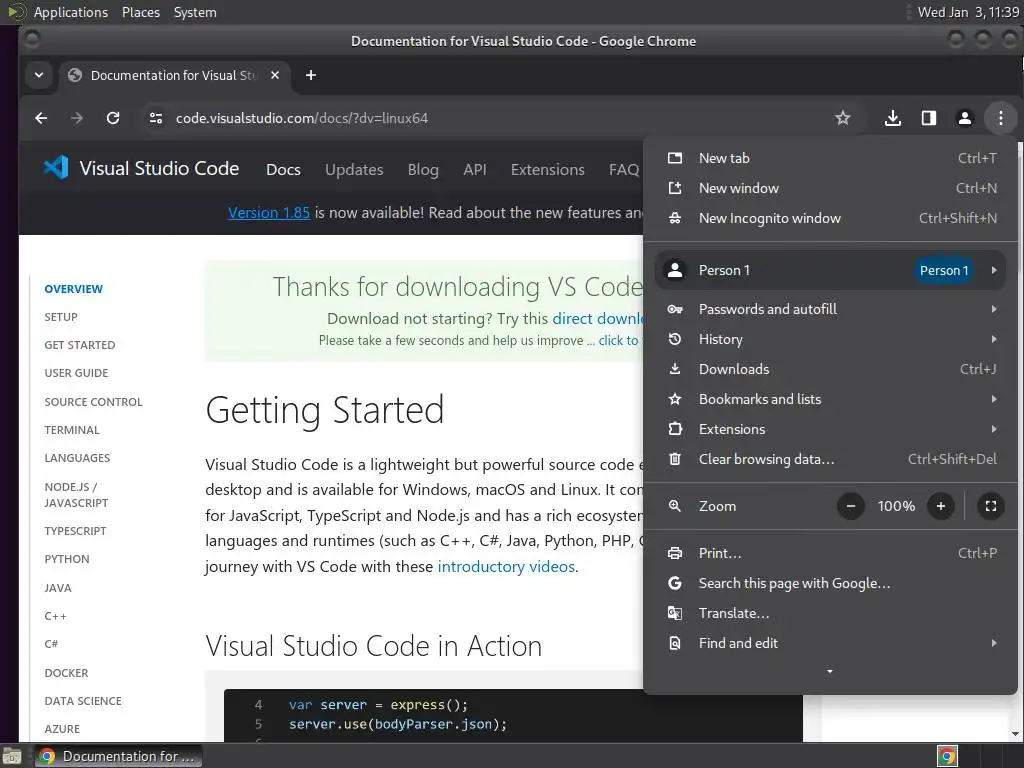Bookmark this page with the star icon
This screenshot has height=768, width=1024.
842,118
